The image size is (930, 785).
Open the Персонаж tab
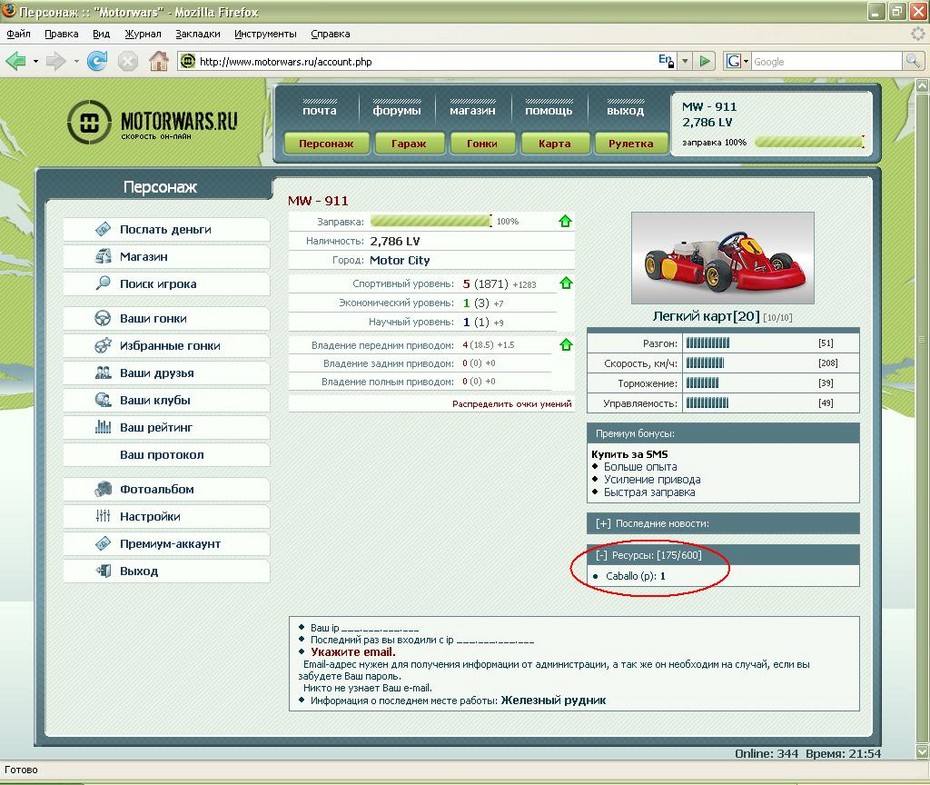(326, 143)
